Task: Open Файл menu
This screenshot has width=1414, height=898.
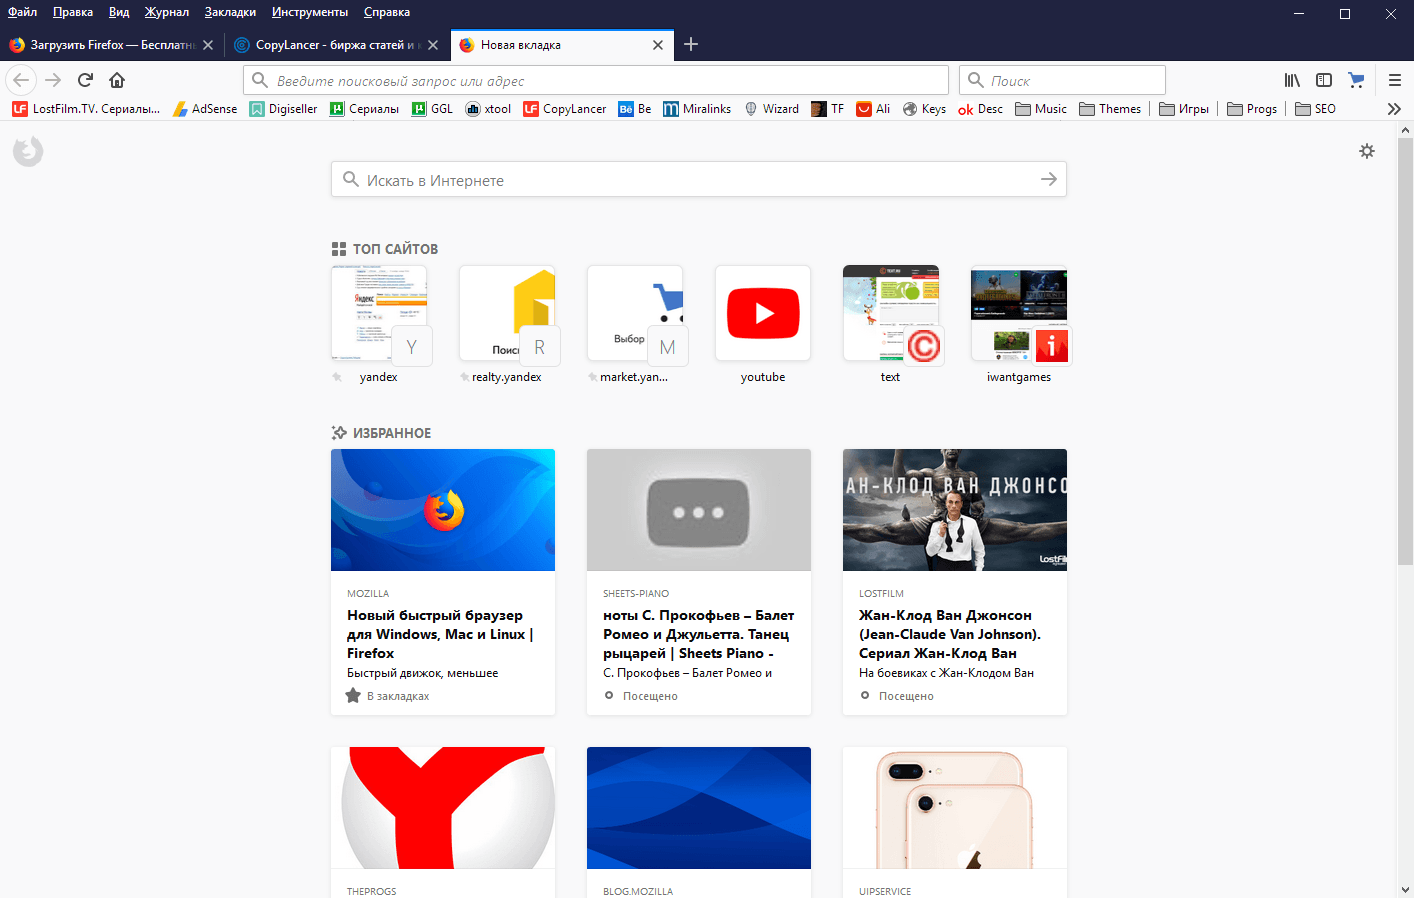Action: 22,12
